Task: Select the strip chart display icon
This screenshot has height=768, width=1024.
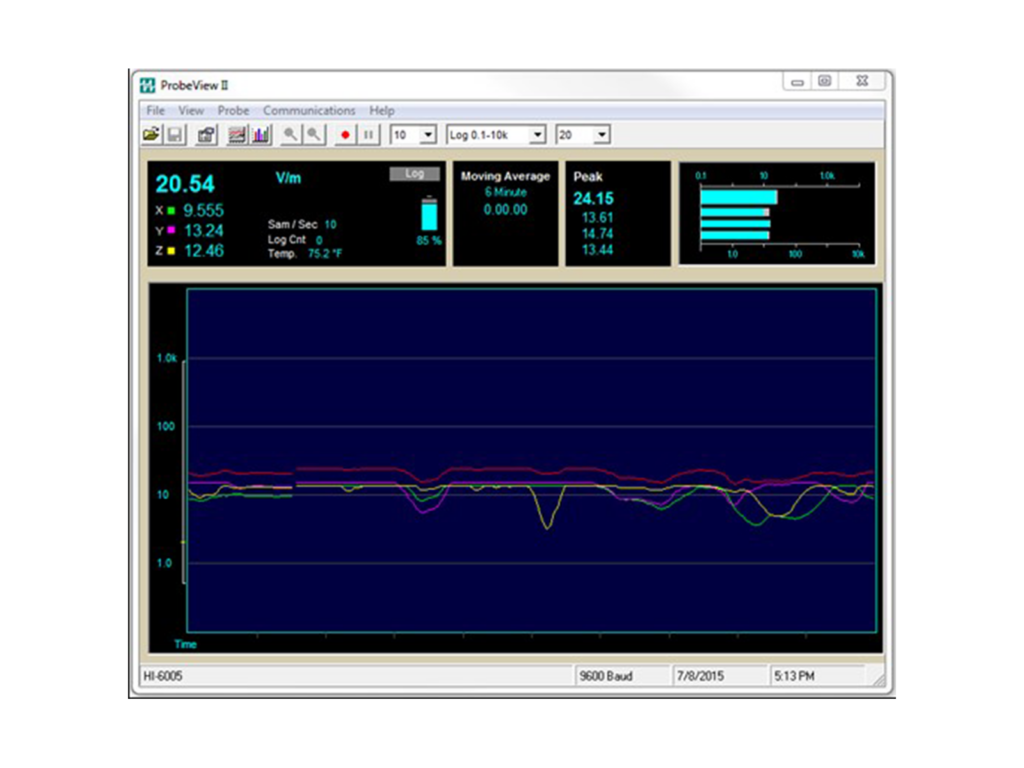Action: coord(236,134)
